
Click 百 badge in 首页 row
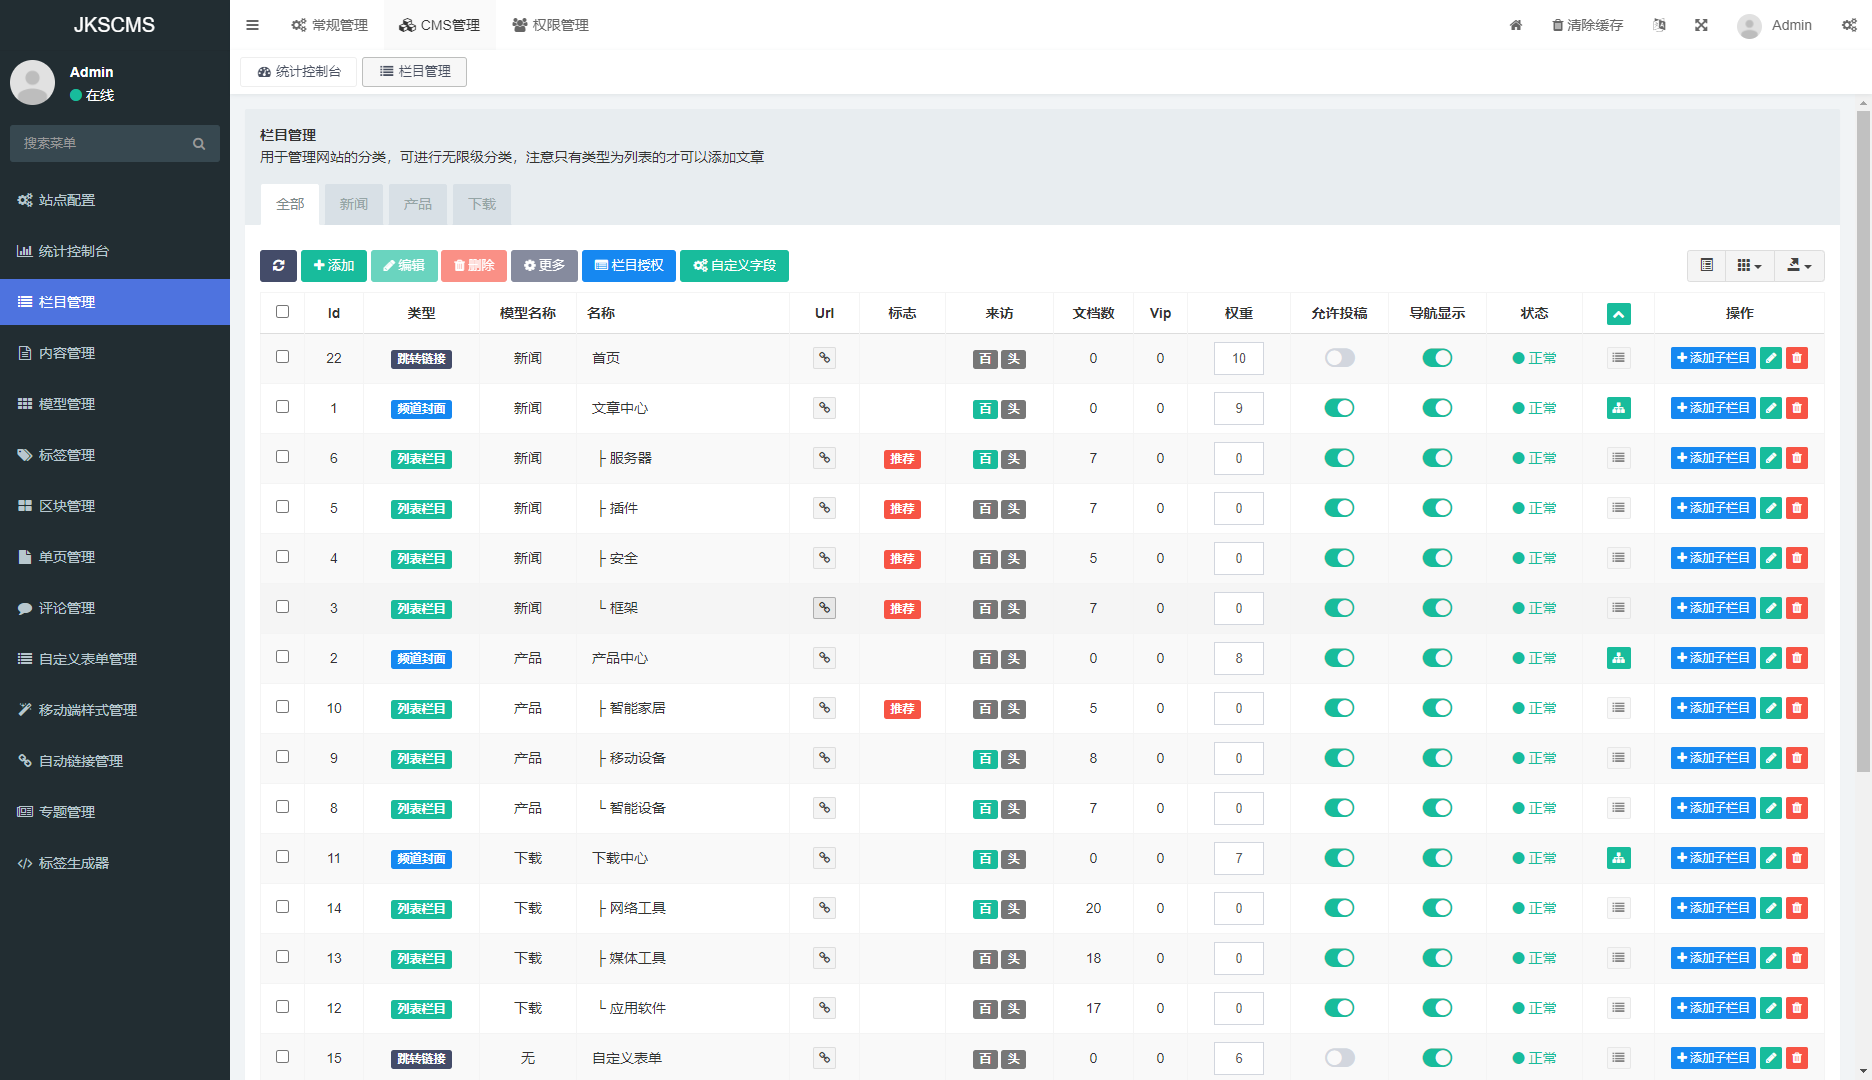pyautogui.click(x=985, y=359)
